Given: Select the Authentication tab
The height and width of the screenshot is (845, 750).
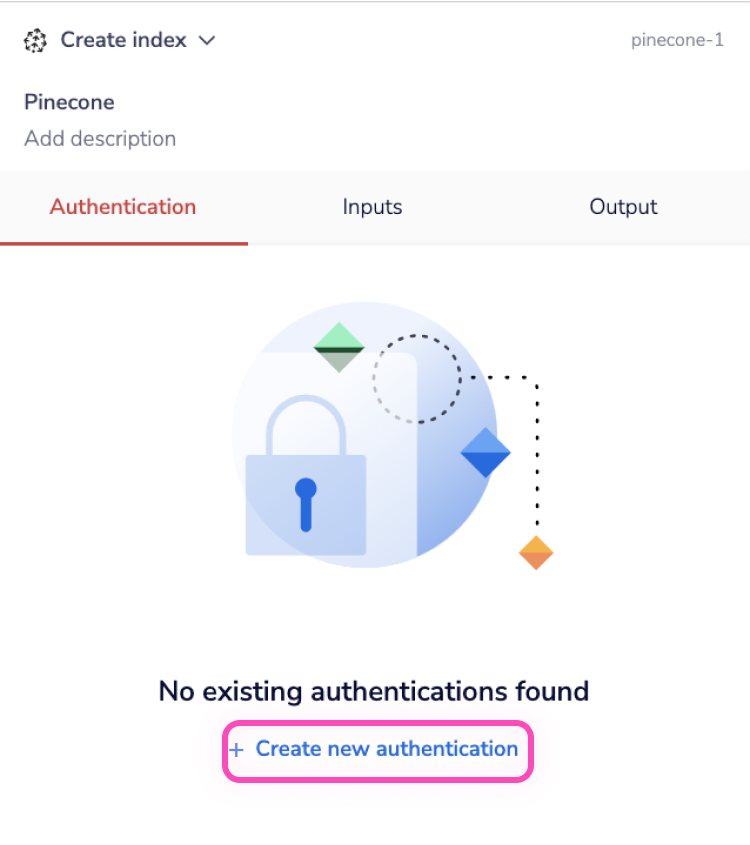Looking at the screenshot, I should 122,207.
